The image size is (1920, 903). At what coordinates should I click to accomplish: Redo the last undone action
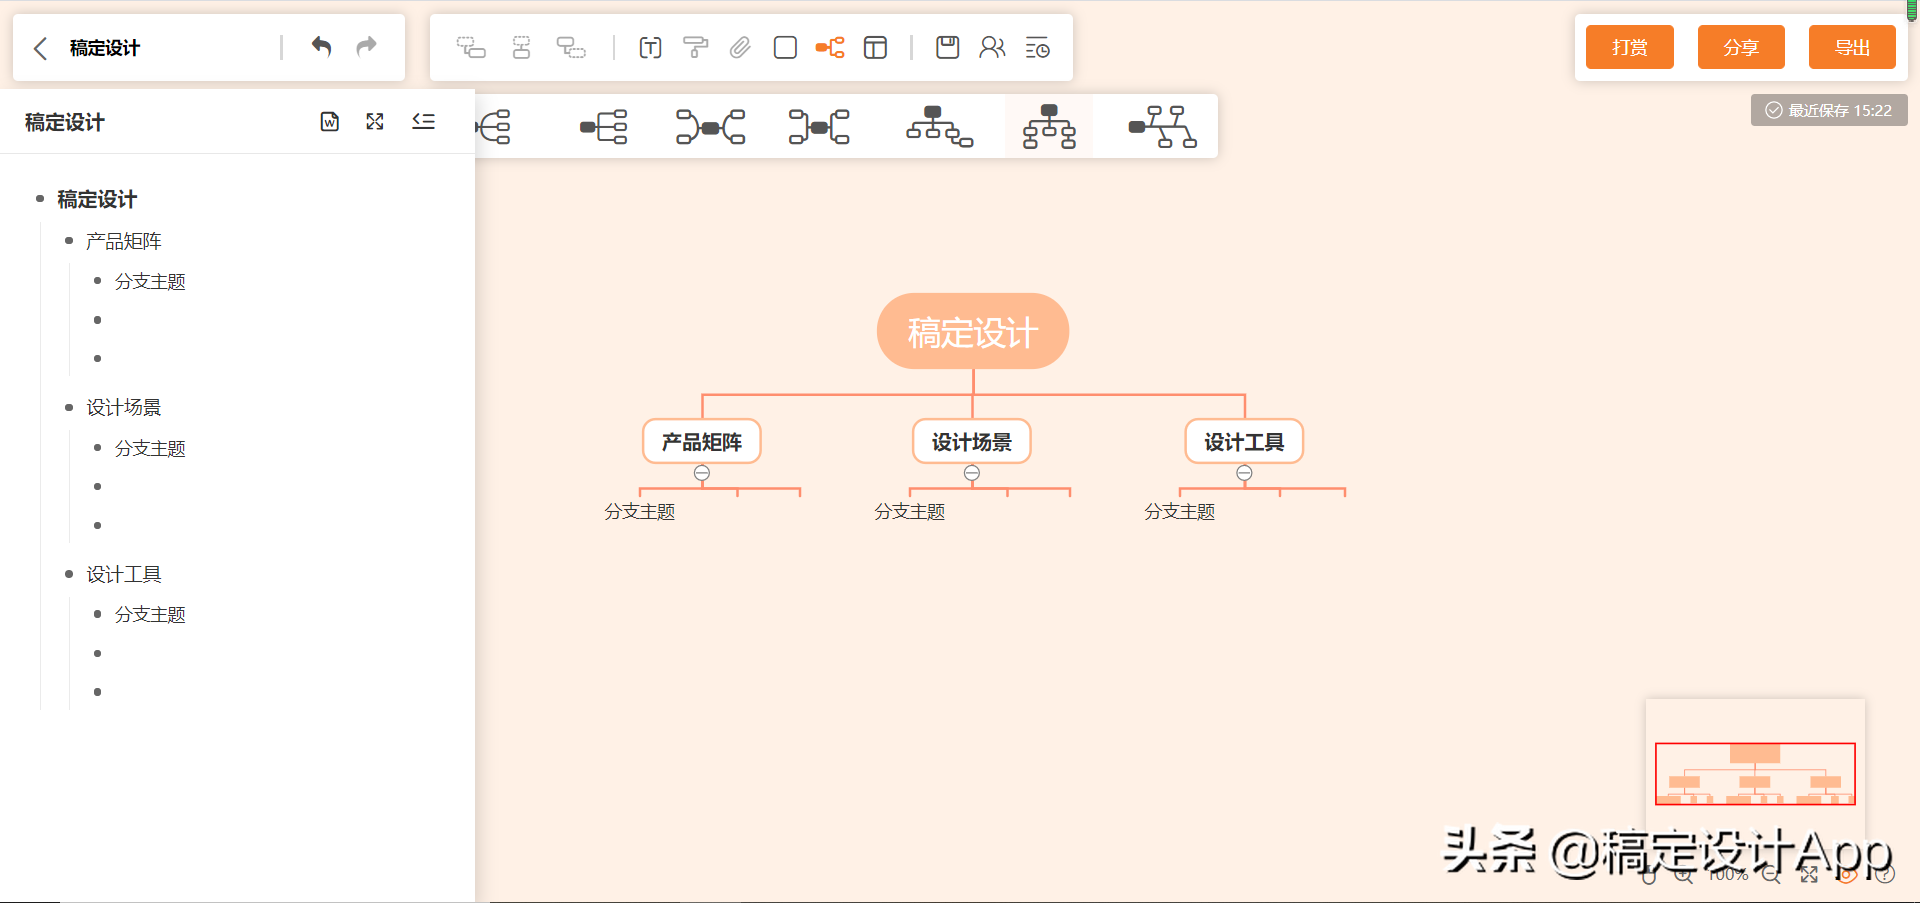367,46
